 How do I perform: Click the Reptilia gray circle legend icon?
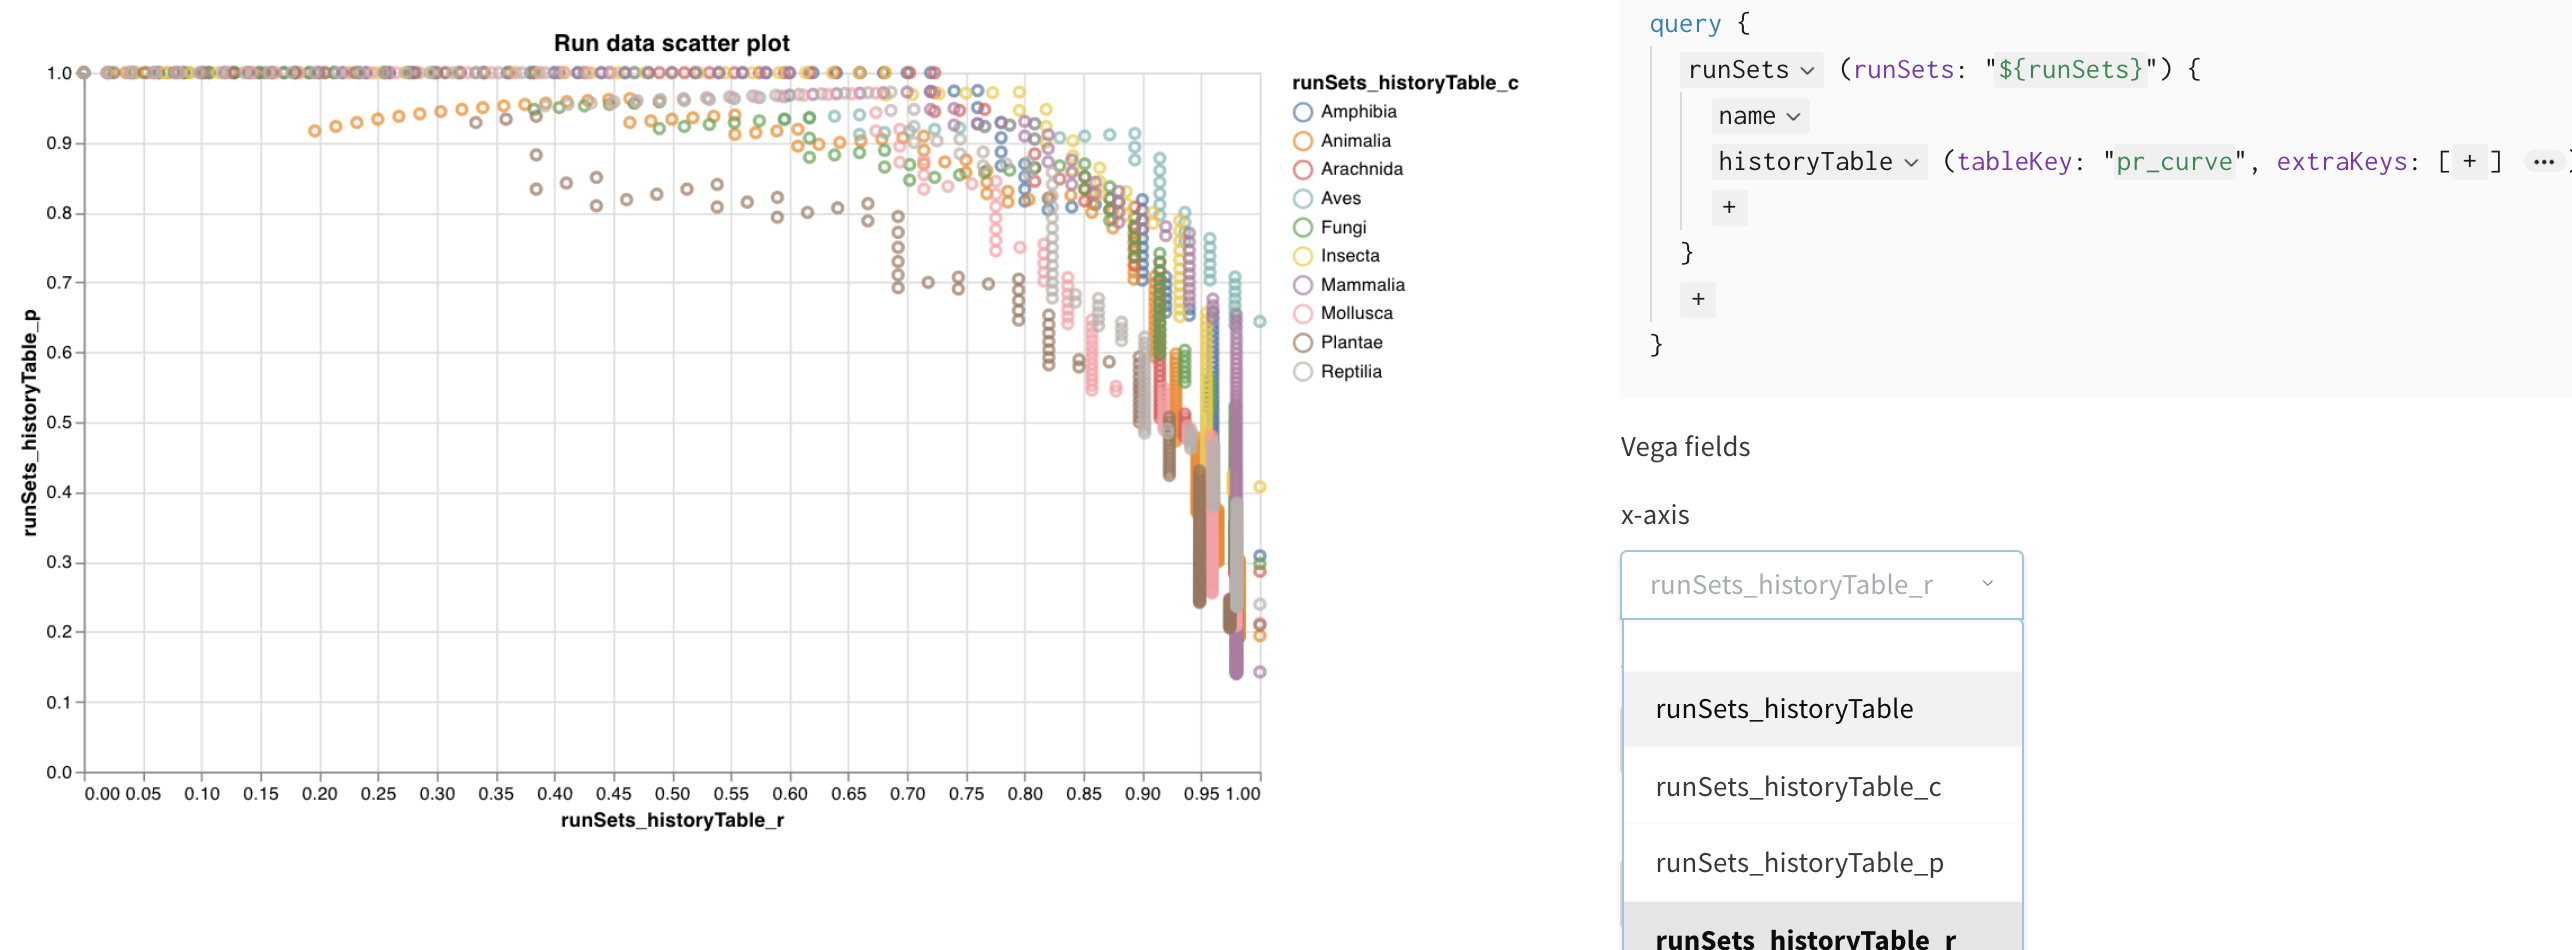tap(1303, 371)
